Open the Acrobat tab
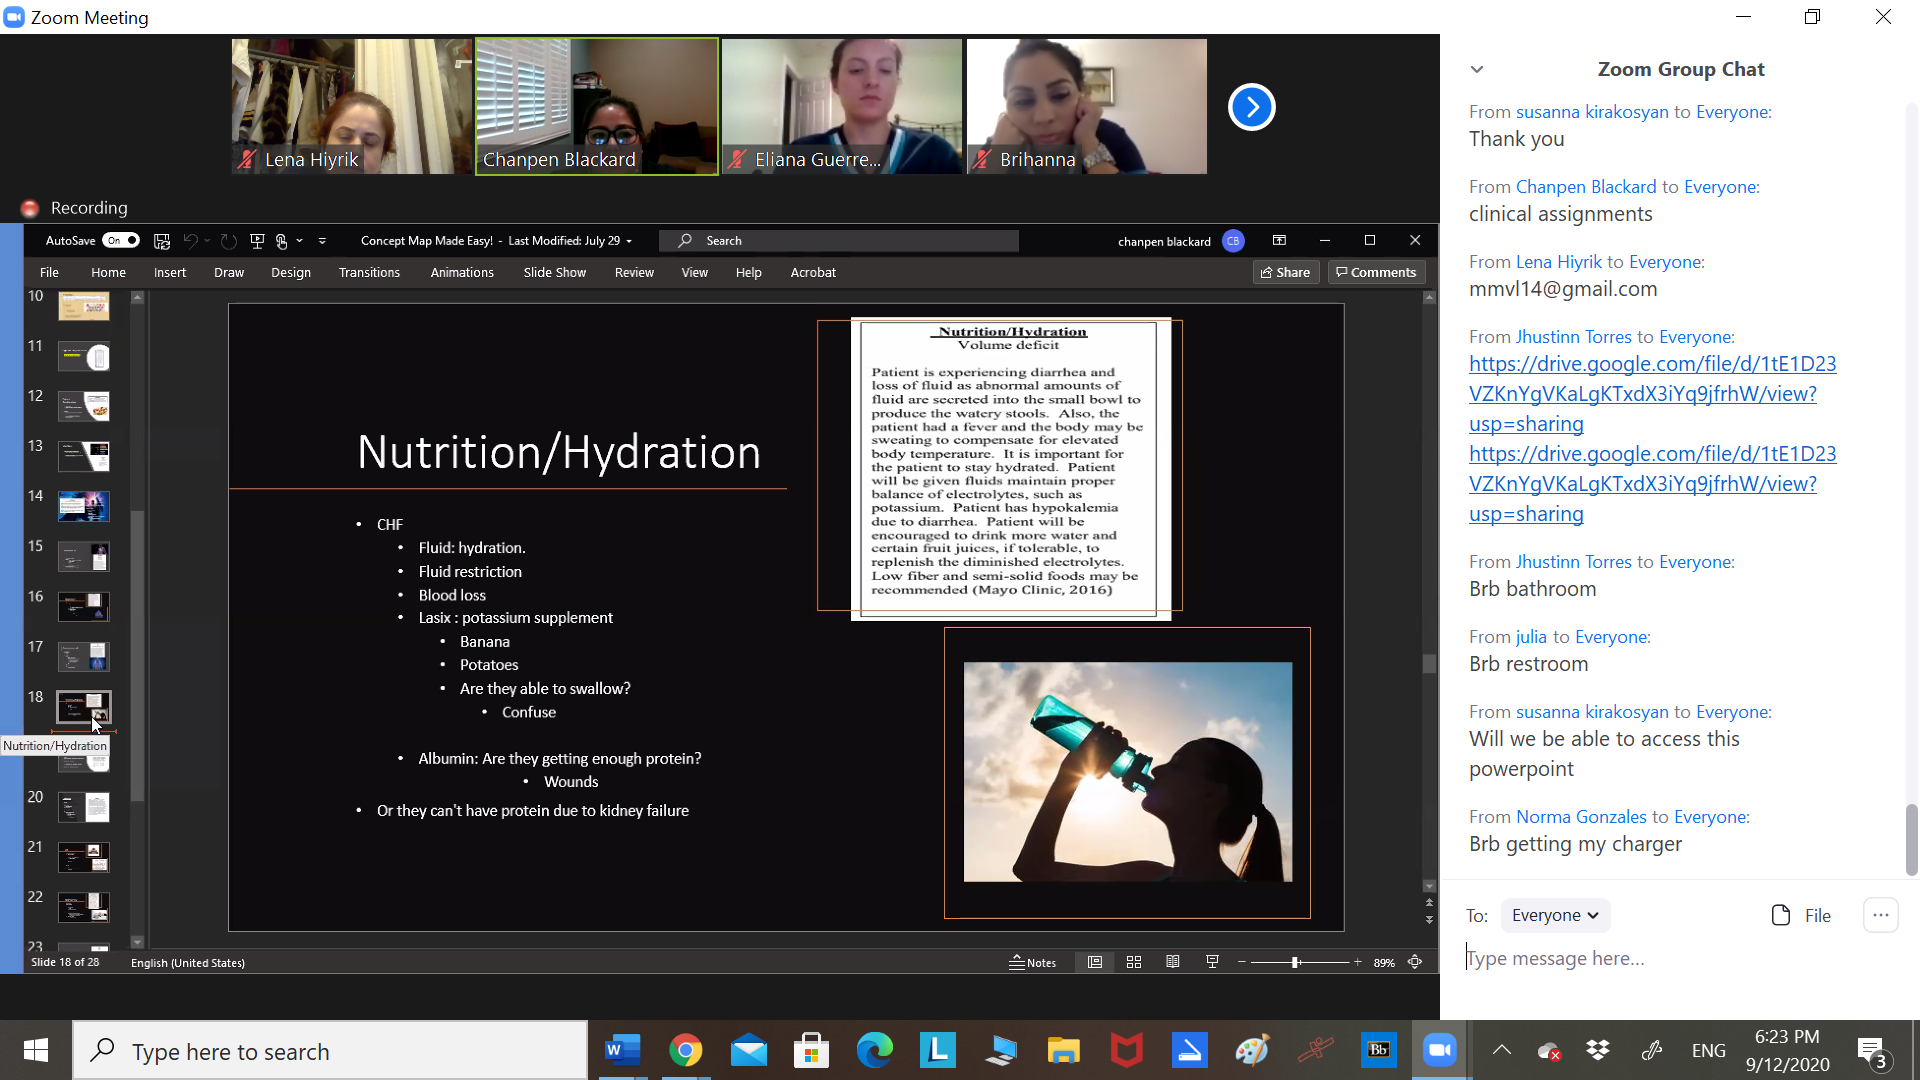Image resolution: width=1920 pixels, height=1080 pixels. click(813, 272)
